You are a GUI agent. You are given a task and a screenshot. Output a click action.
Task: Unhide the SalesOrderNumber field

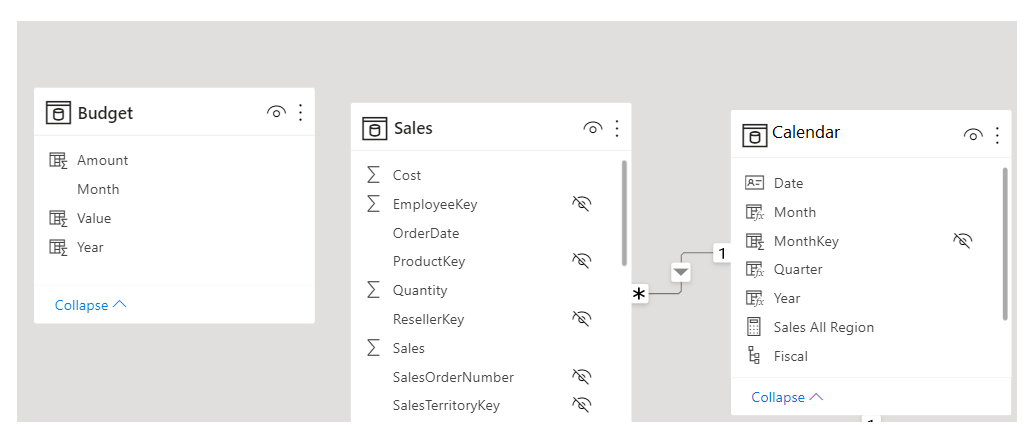pos(581,376)
